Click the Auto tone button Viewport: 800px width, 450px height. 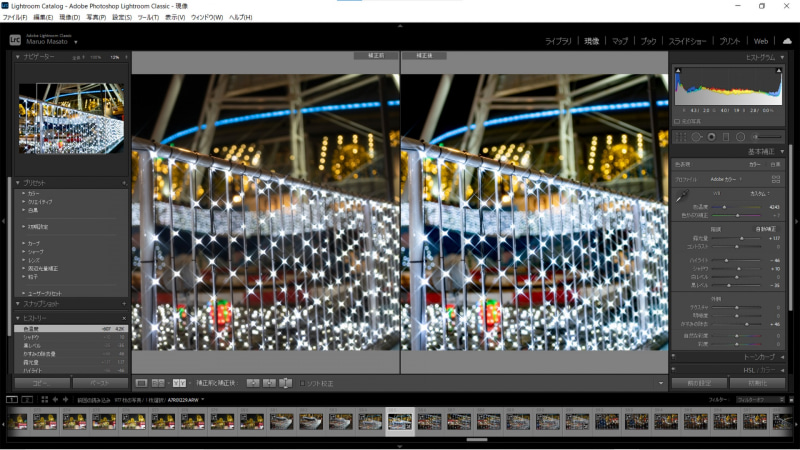pos(766,229)
